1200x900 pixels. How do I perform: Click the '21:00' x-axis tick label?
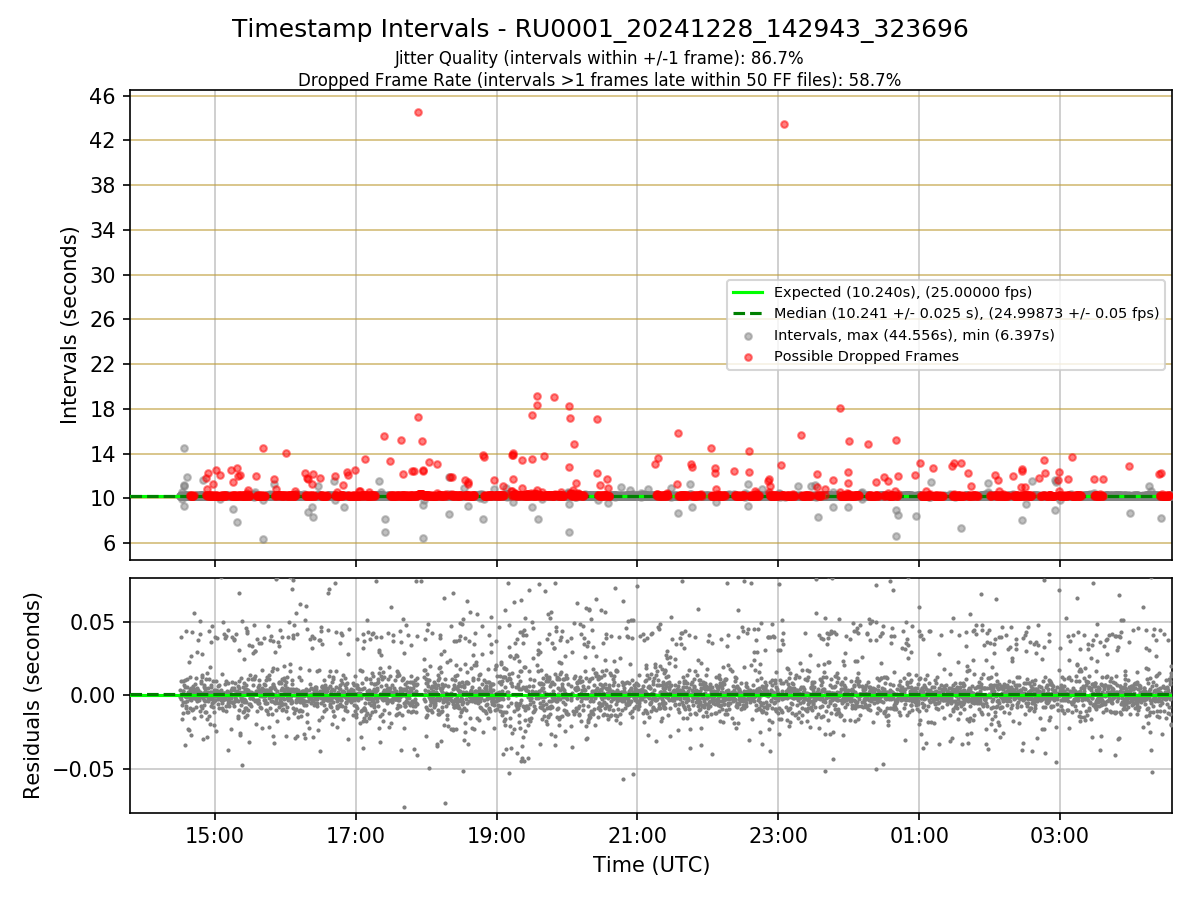pos(637,835)
